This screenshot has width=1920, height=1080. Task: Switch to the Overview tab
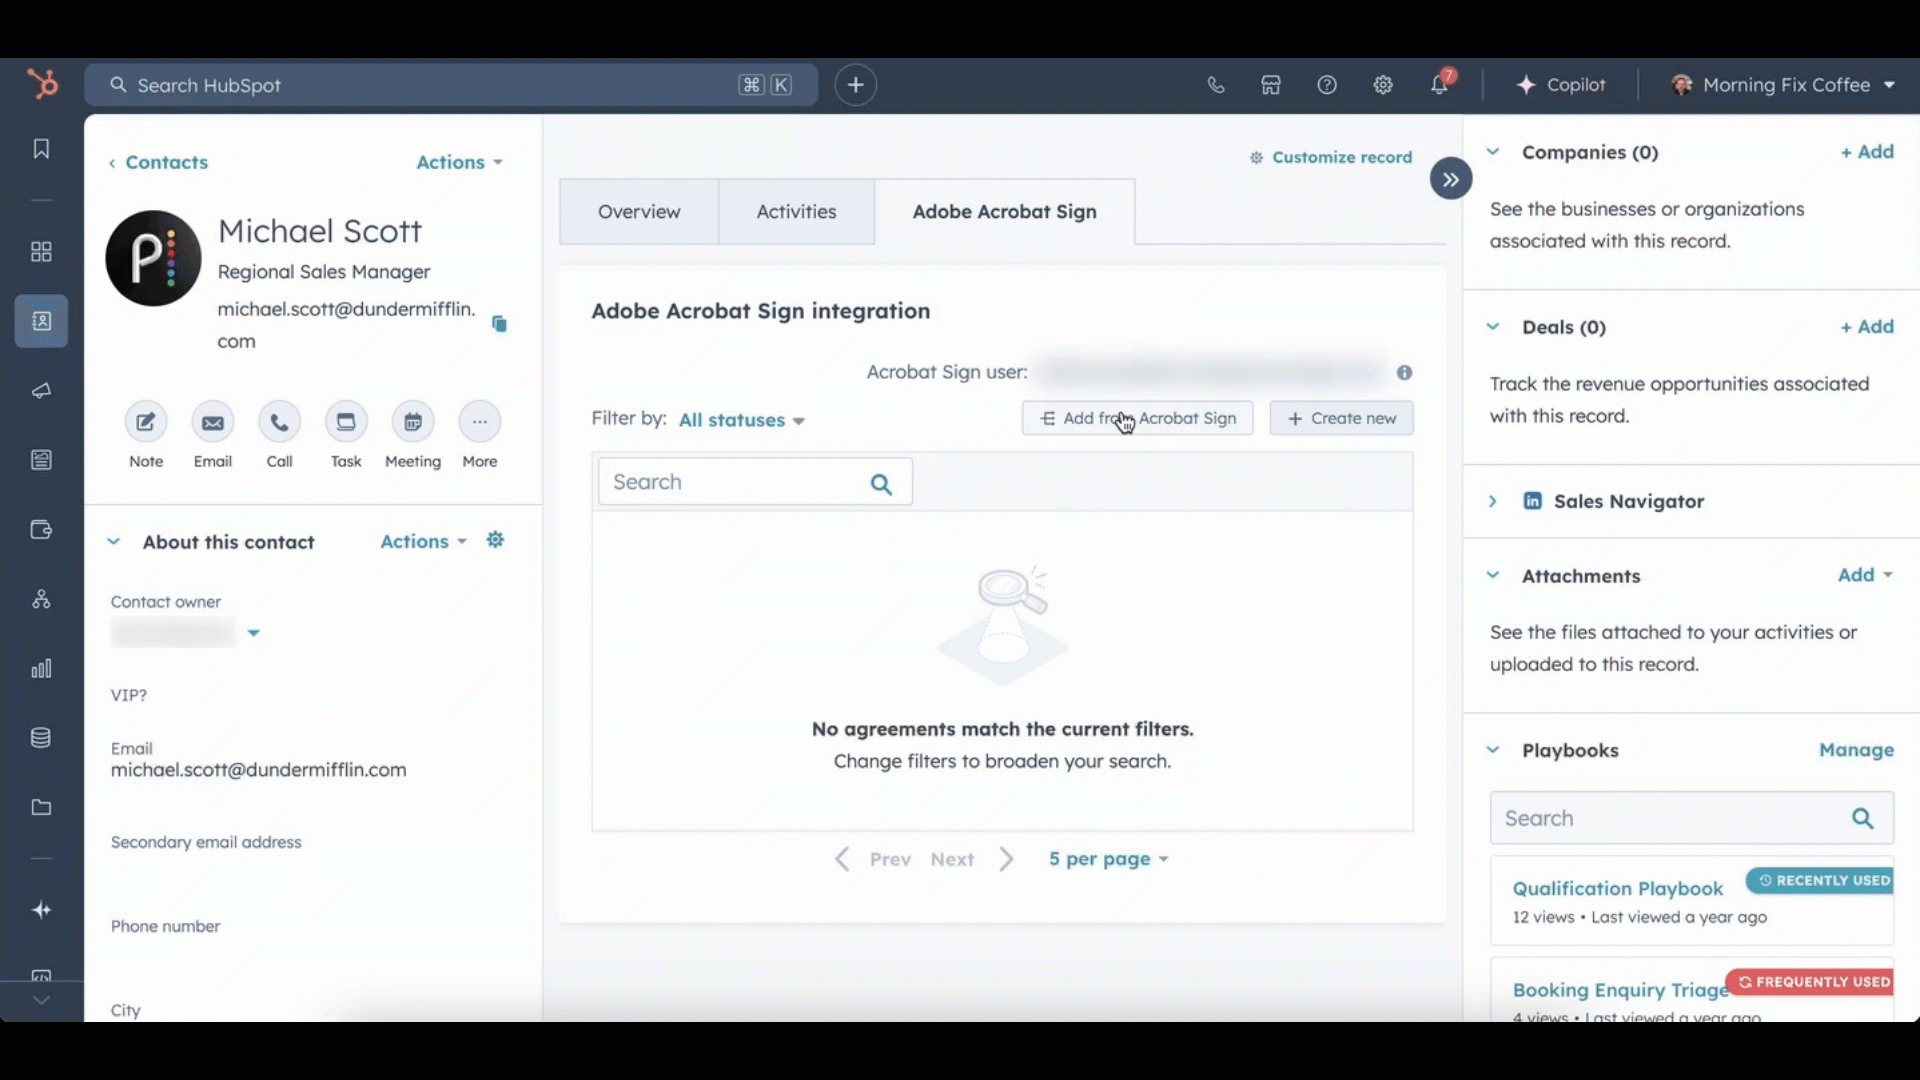(639, 212)
